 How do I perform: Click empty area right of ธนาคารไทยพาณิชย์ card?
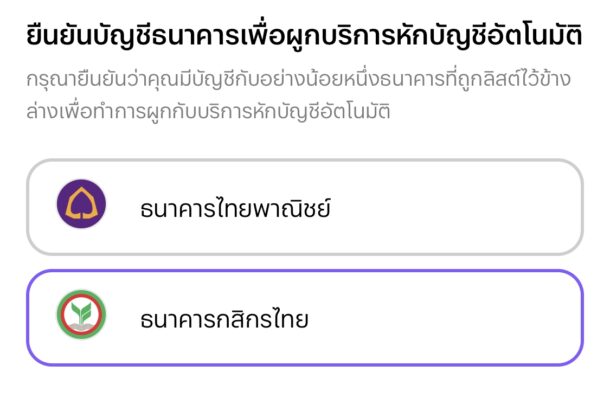(x=455, y=207)
